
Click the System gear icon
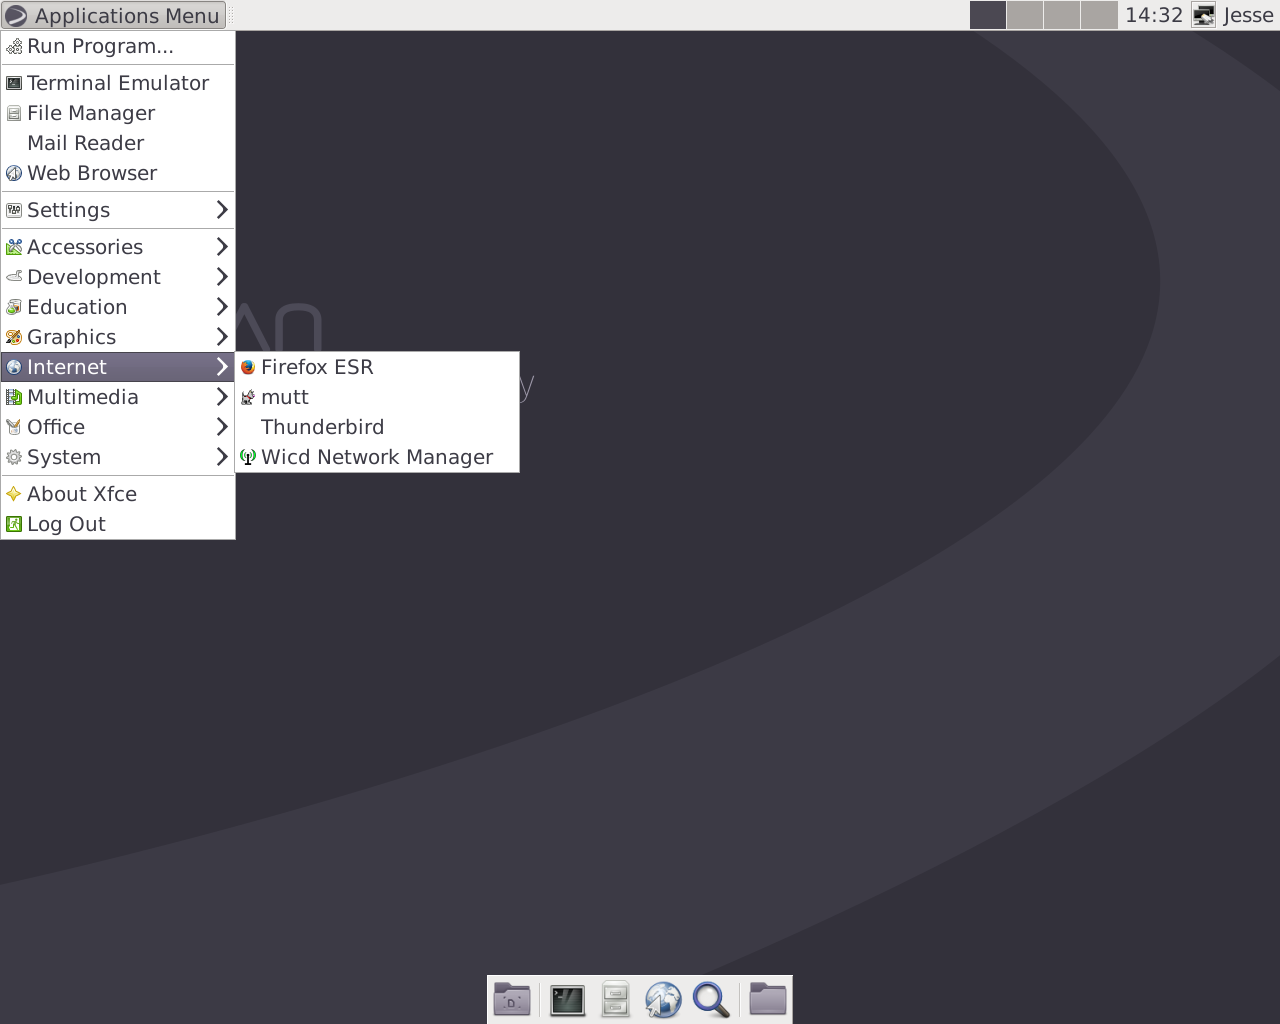(x=14, y=457)
